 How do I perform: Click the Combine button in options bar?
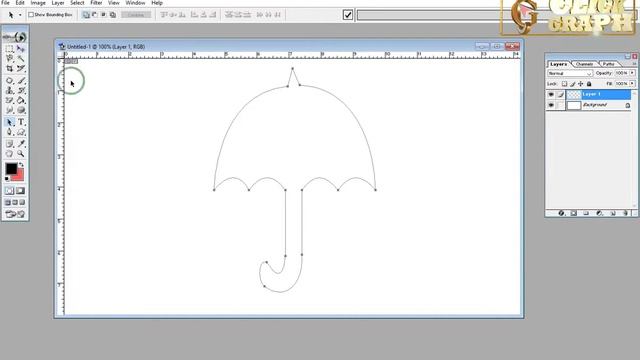(136, 15)
